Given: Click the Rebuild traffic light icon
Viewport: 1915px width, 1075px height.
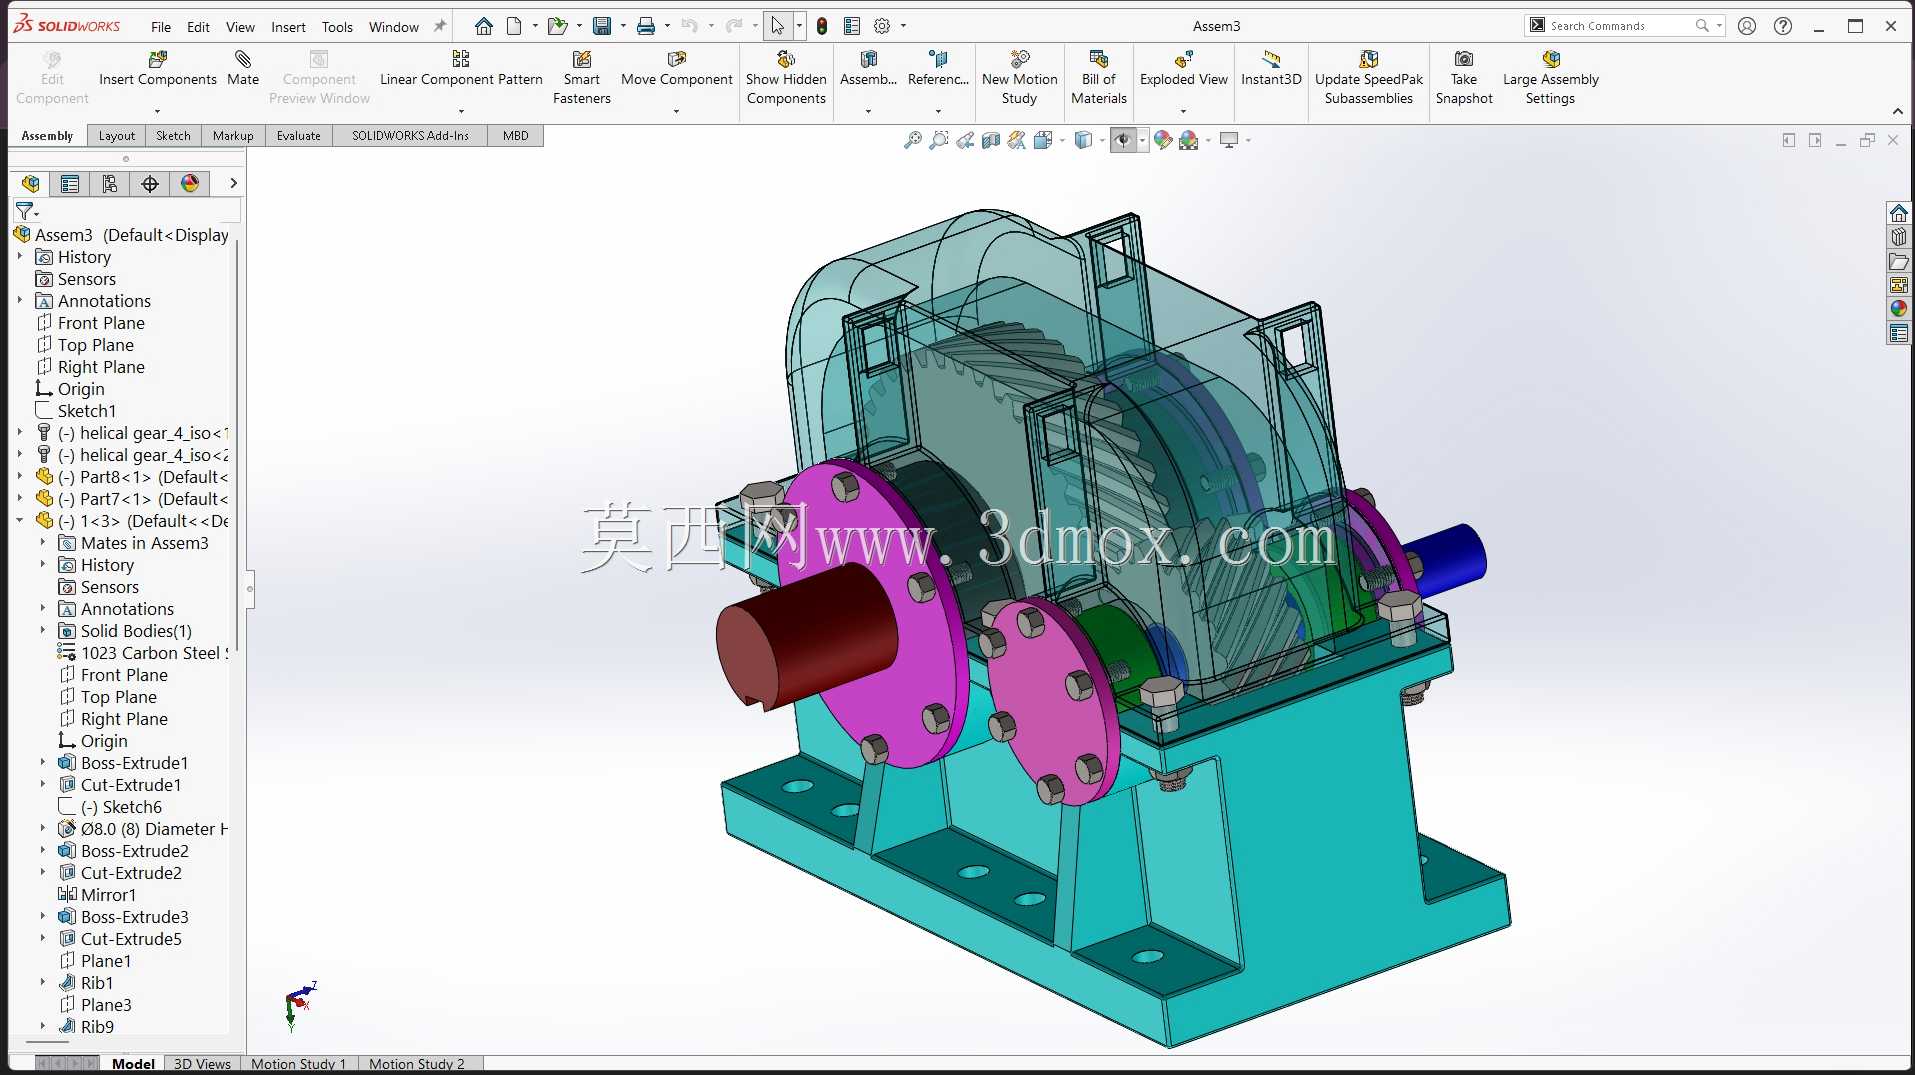Looking at the screenshot, I should click(x=822, y=26).
